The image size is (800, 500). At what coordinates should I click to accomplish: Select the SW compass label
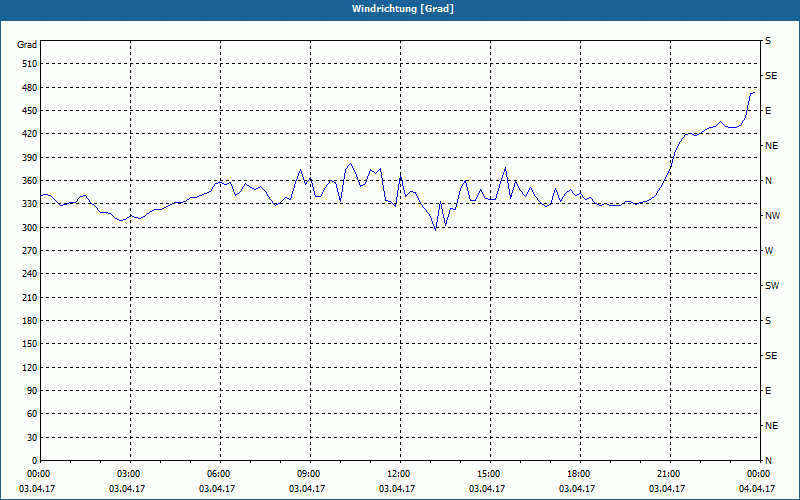tap(772, 286)
